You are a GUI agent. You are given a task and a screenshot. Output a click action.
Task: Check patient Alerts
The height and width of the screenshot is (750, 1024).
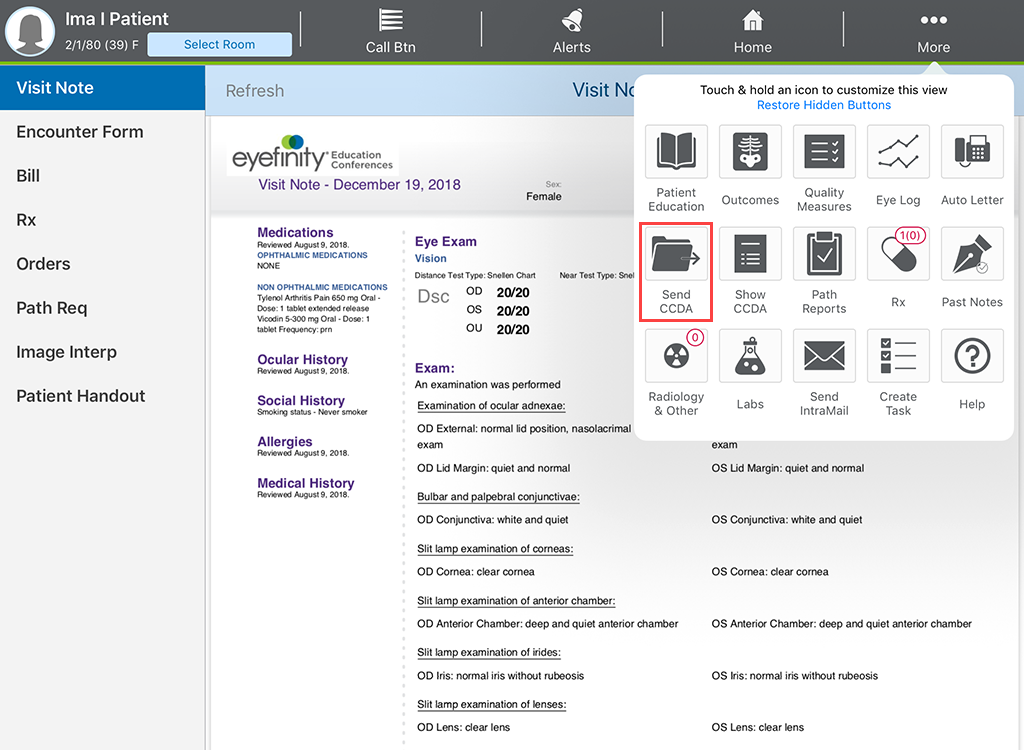point(571,31)
